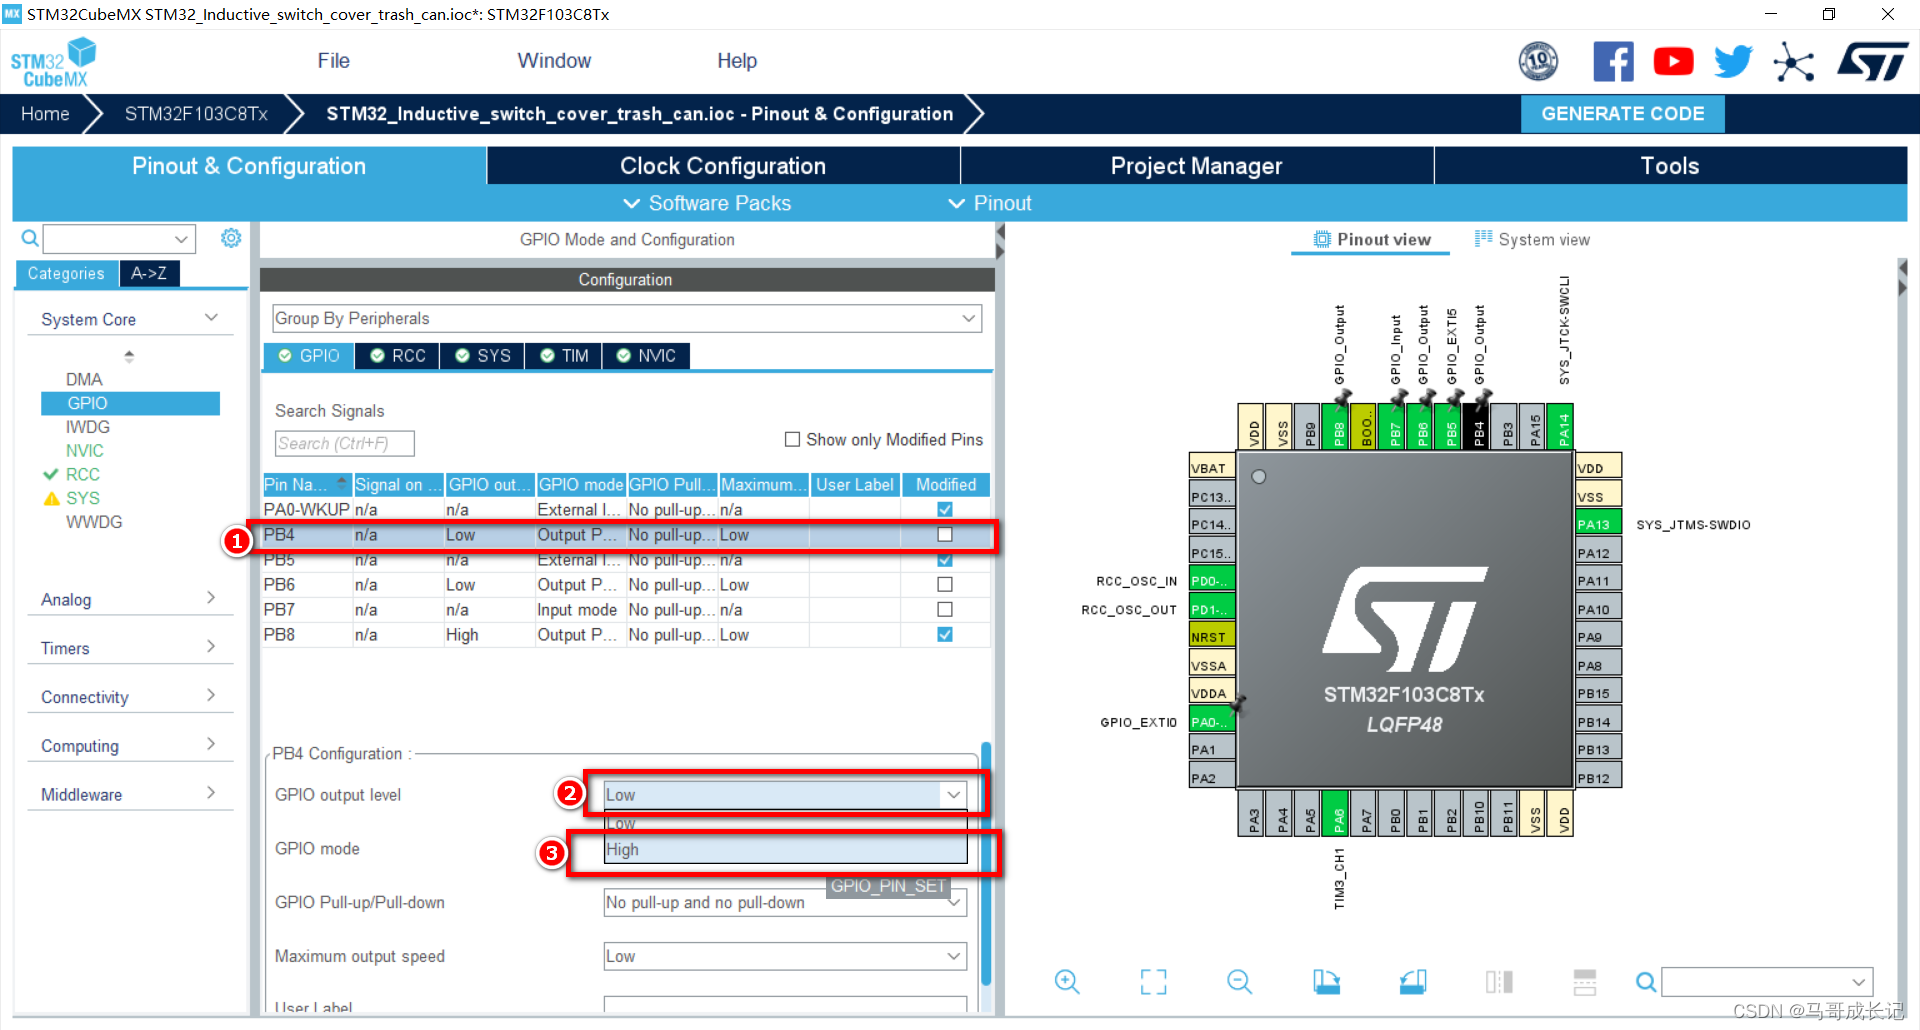Screen dimensions: 1920x1030
Task: Switch to the A->Z list tab
Action: click(x=149, y=273)
